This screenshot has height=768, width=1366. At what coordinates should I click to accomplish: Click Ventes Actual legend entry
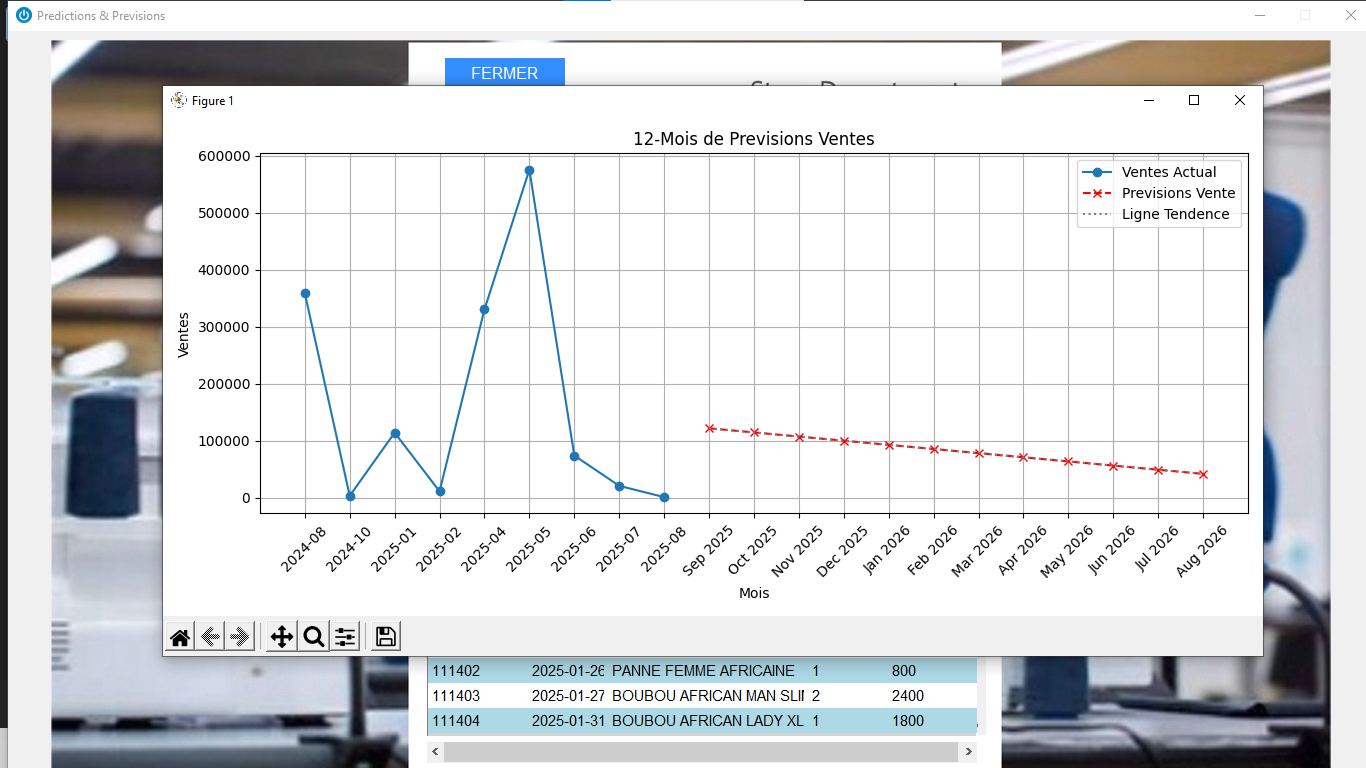pyautogui.click(x=1168, y=172)
